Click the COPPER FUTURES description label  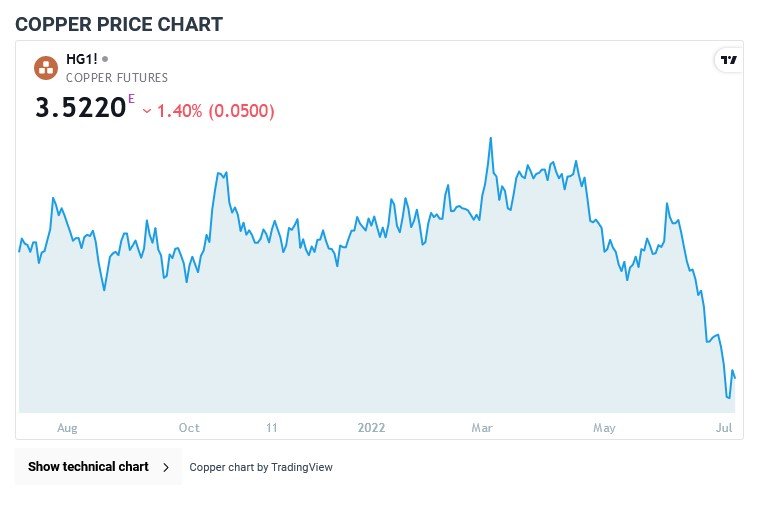(x=117, y=77)
